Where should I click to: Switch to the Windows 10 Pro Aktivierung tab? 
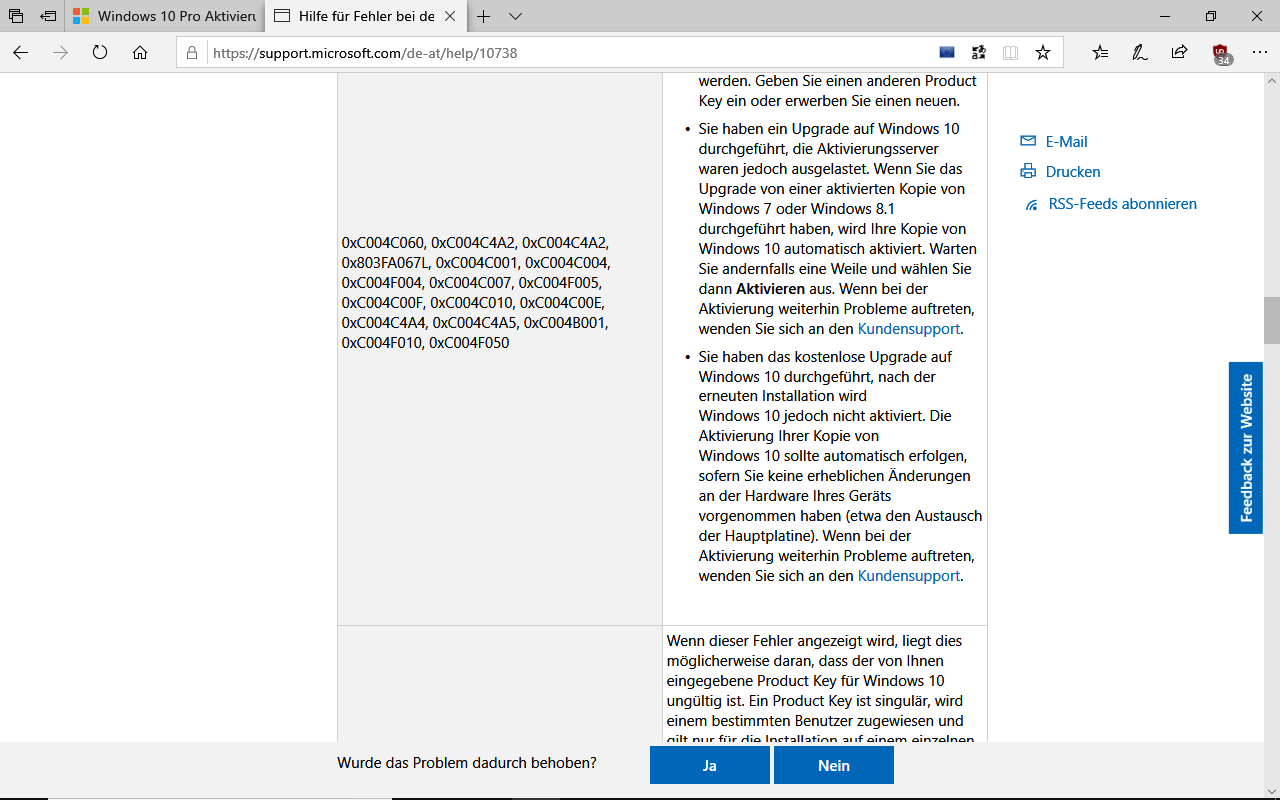pos(163,16)
